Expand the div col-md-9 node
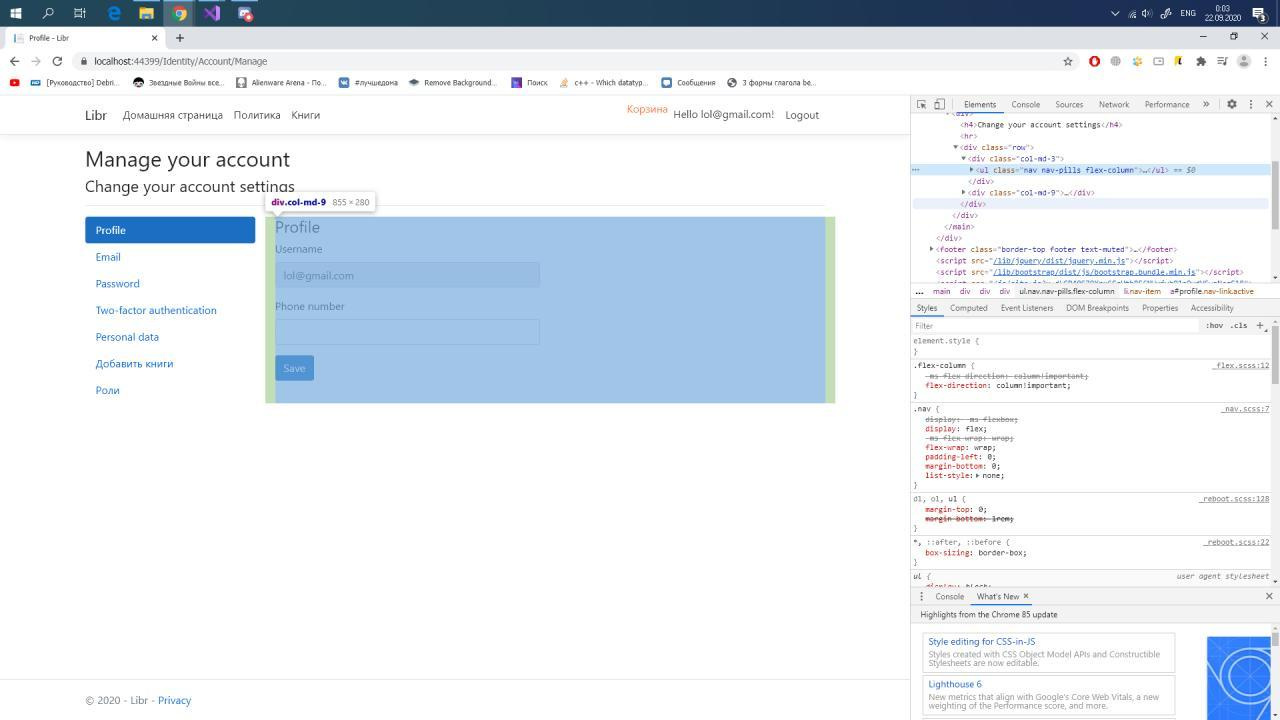 tap(964, 192)
